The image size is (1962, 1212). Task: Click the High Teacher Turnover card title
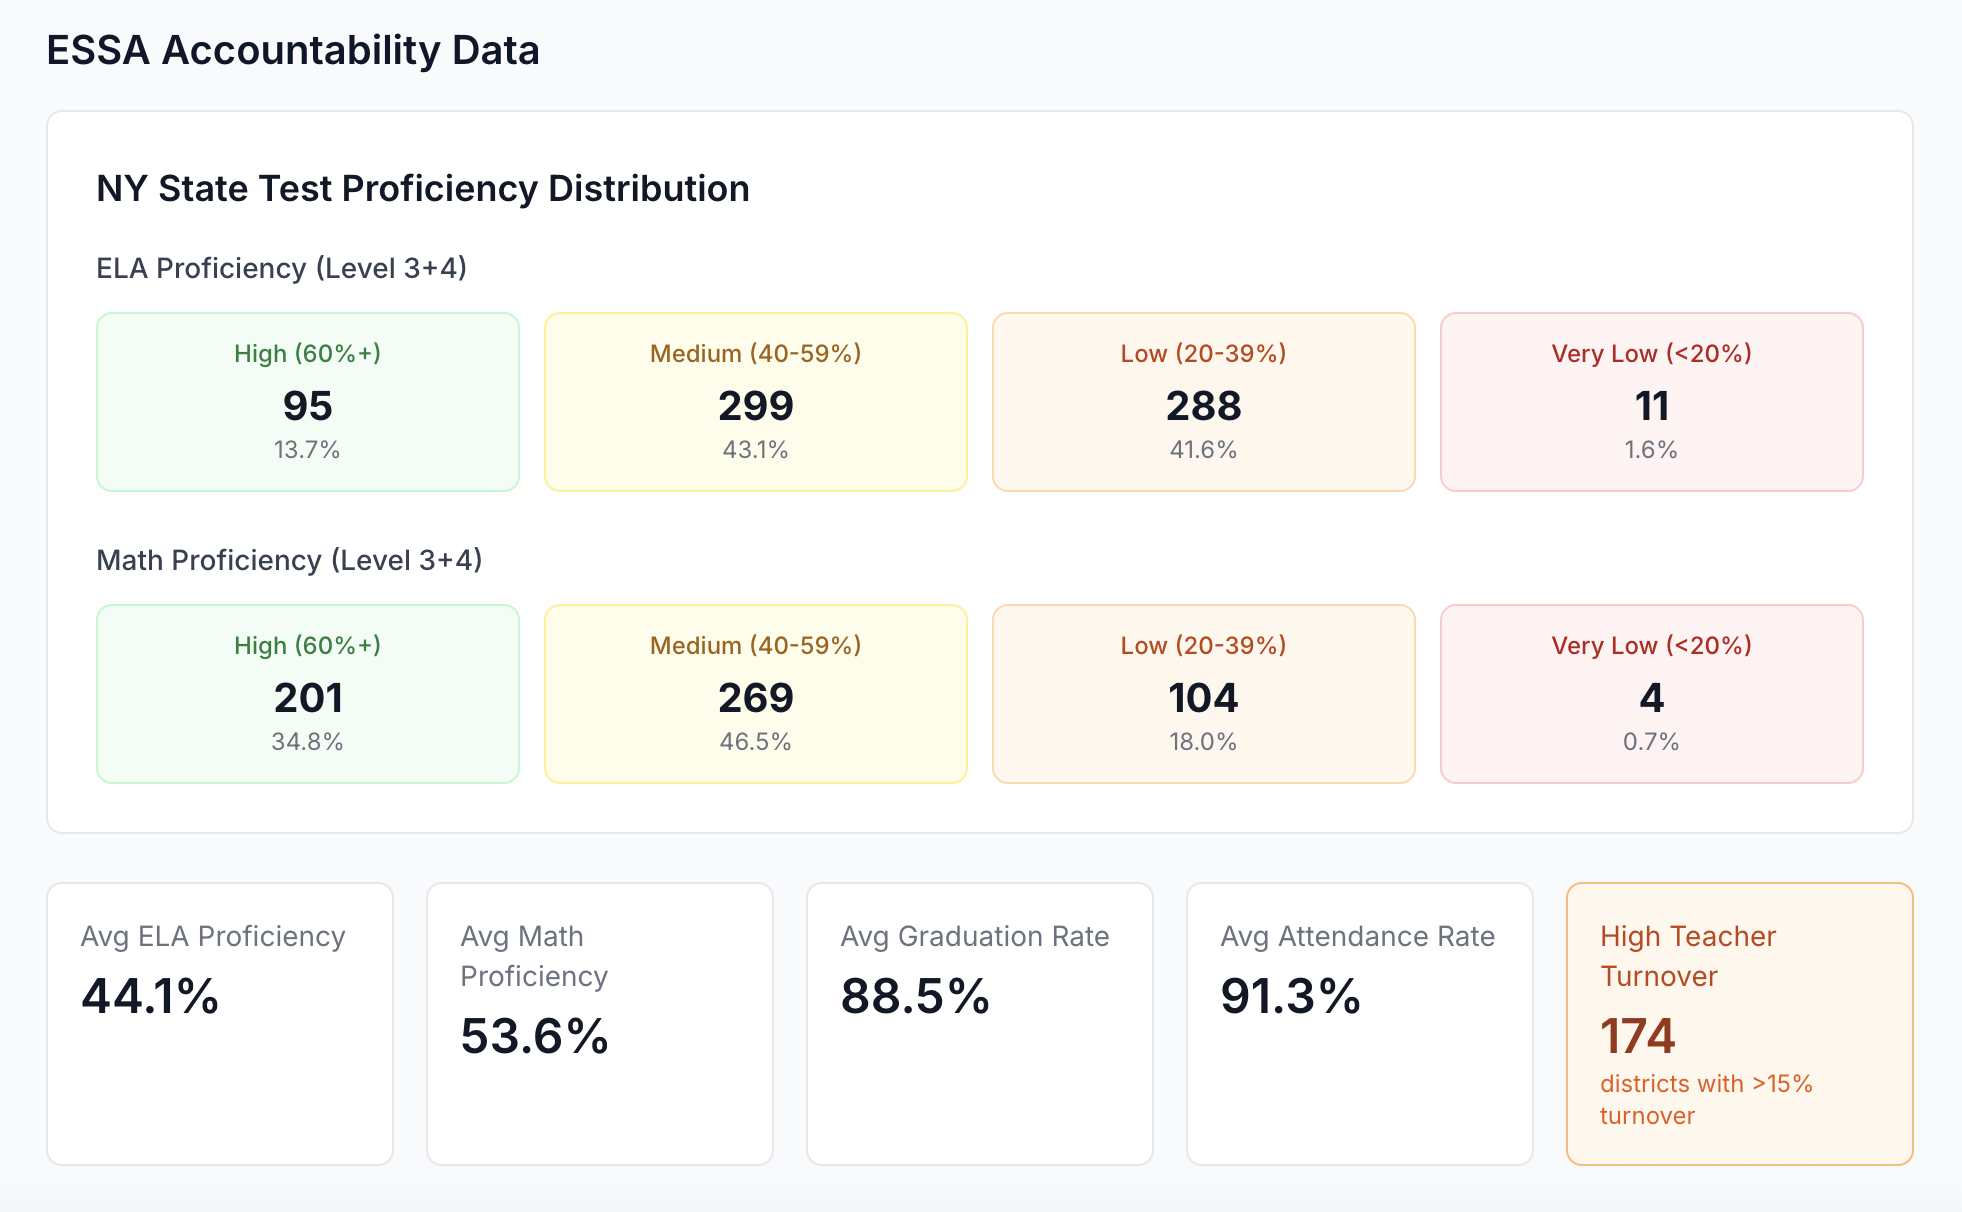pyautogui.click(x=1688, y=956)
